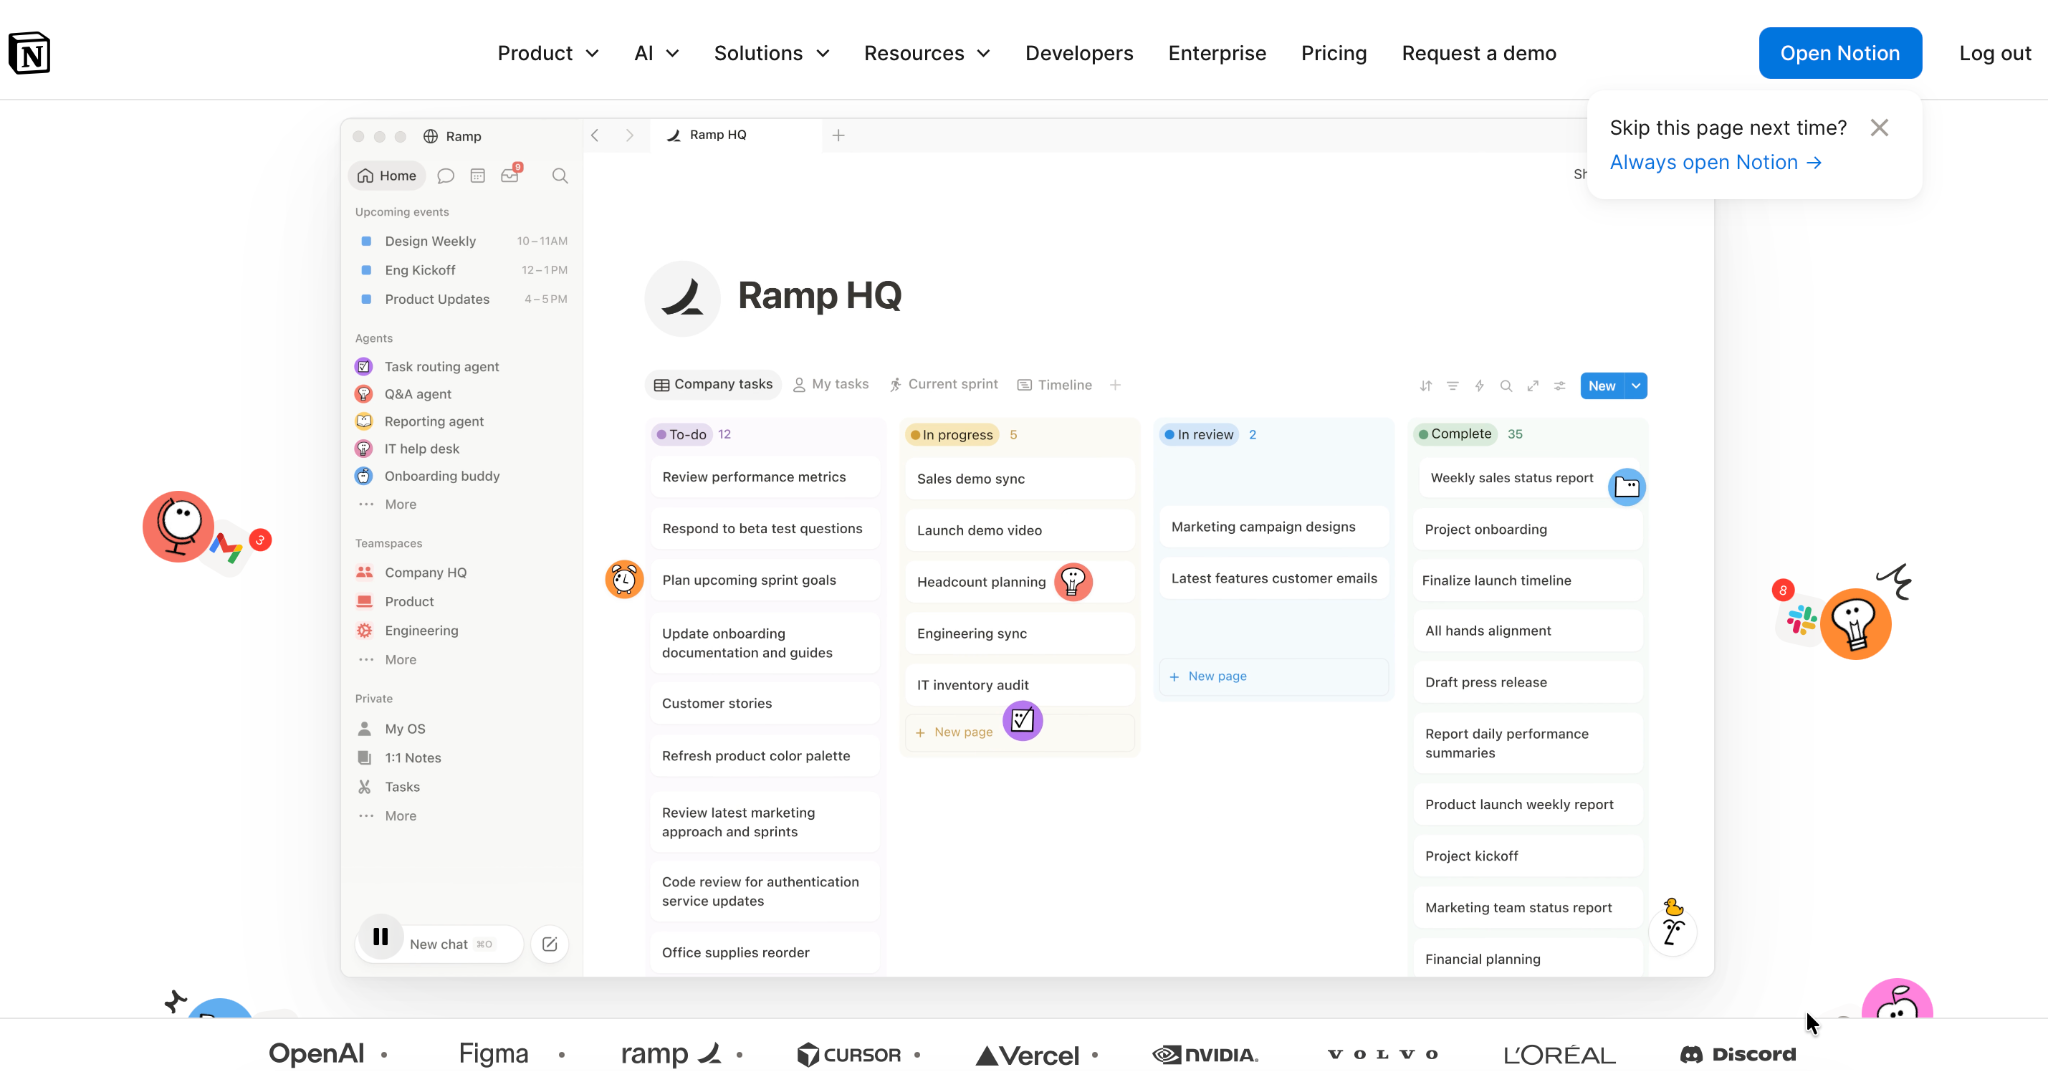Open the chat bubble icon in sidebar
Image resolution: width=2048 pixels, height=1071 pixels.
[x=446, y=176]
